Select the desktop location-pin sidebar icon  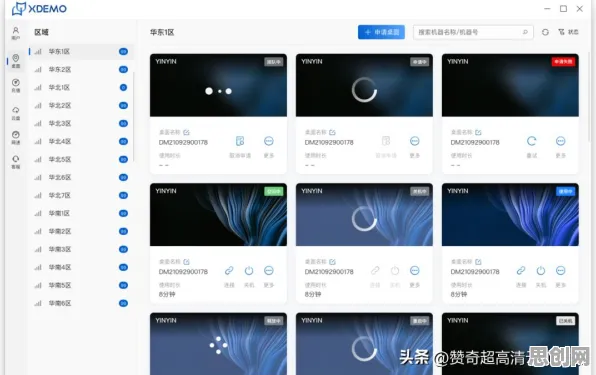tap(16, 60)
